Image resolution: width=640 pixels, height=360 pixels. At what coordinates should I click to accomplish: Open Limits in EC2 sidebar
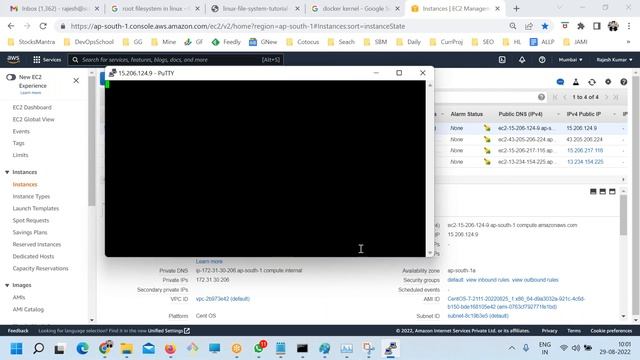tap(20, 155)
